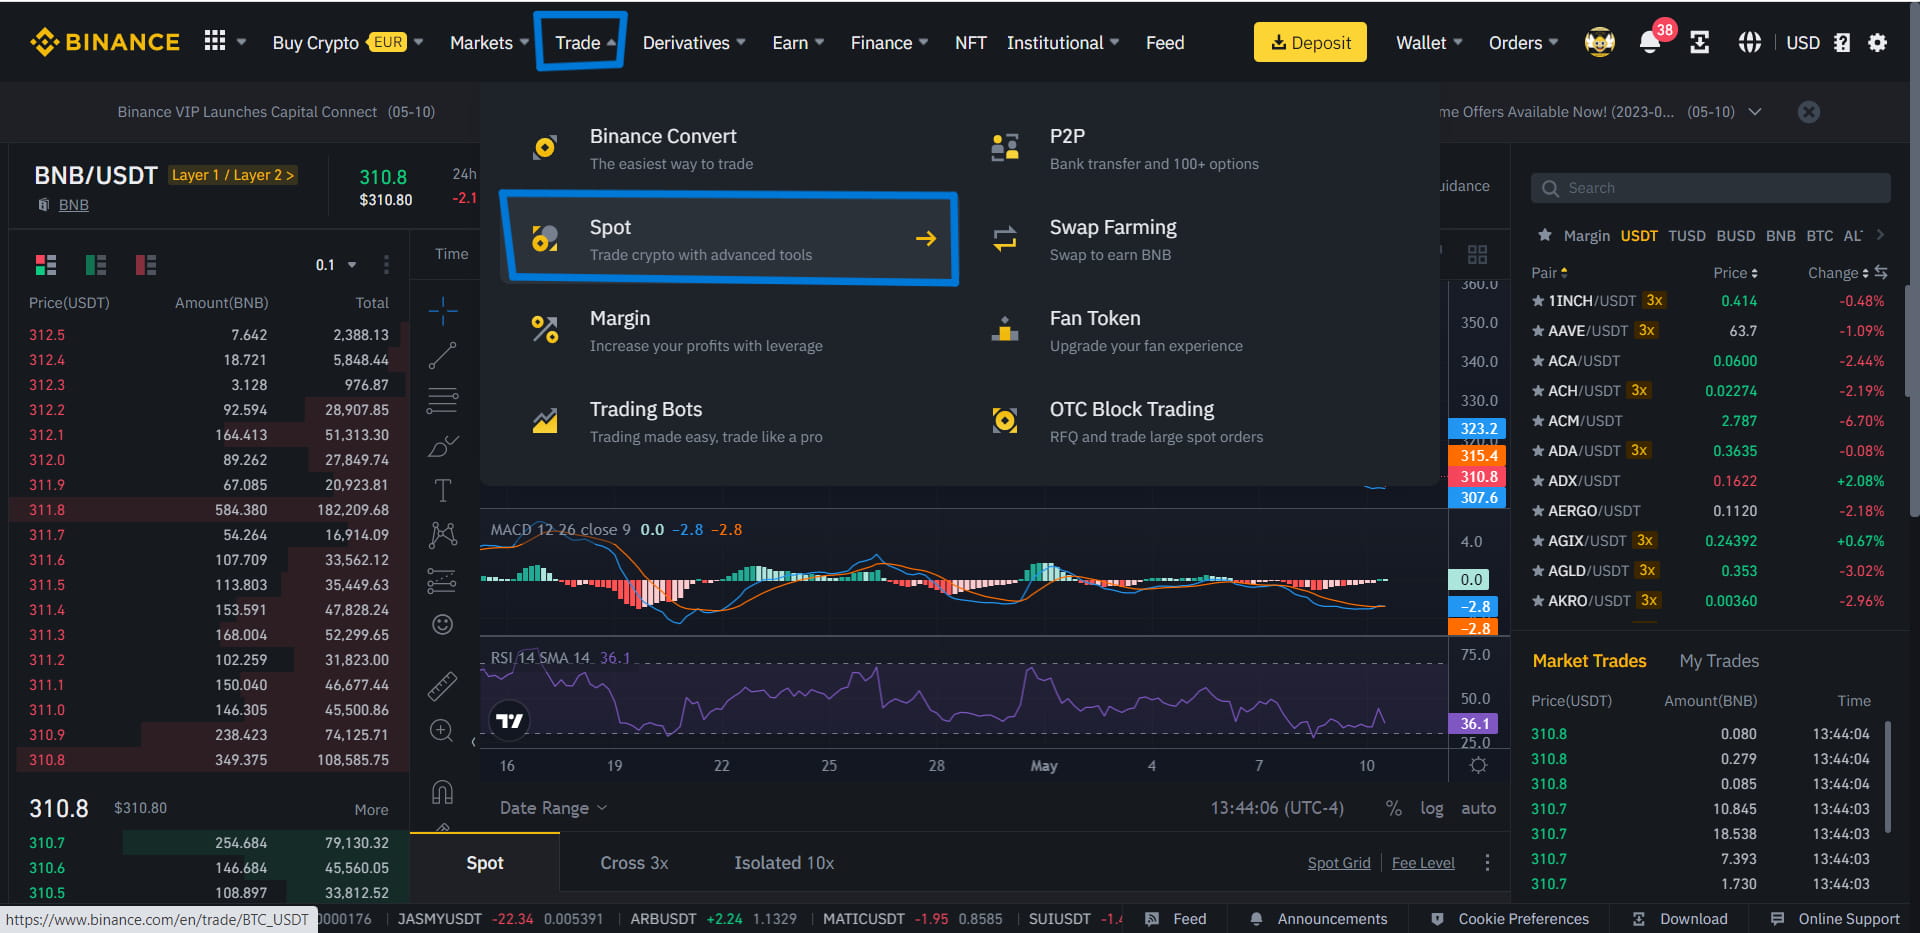Open chart settings gear below price scale
1920x933 pixels.
[x=1478, y=765]
